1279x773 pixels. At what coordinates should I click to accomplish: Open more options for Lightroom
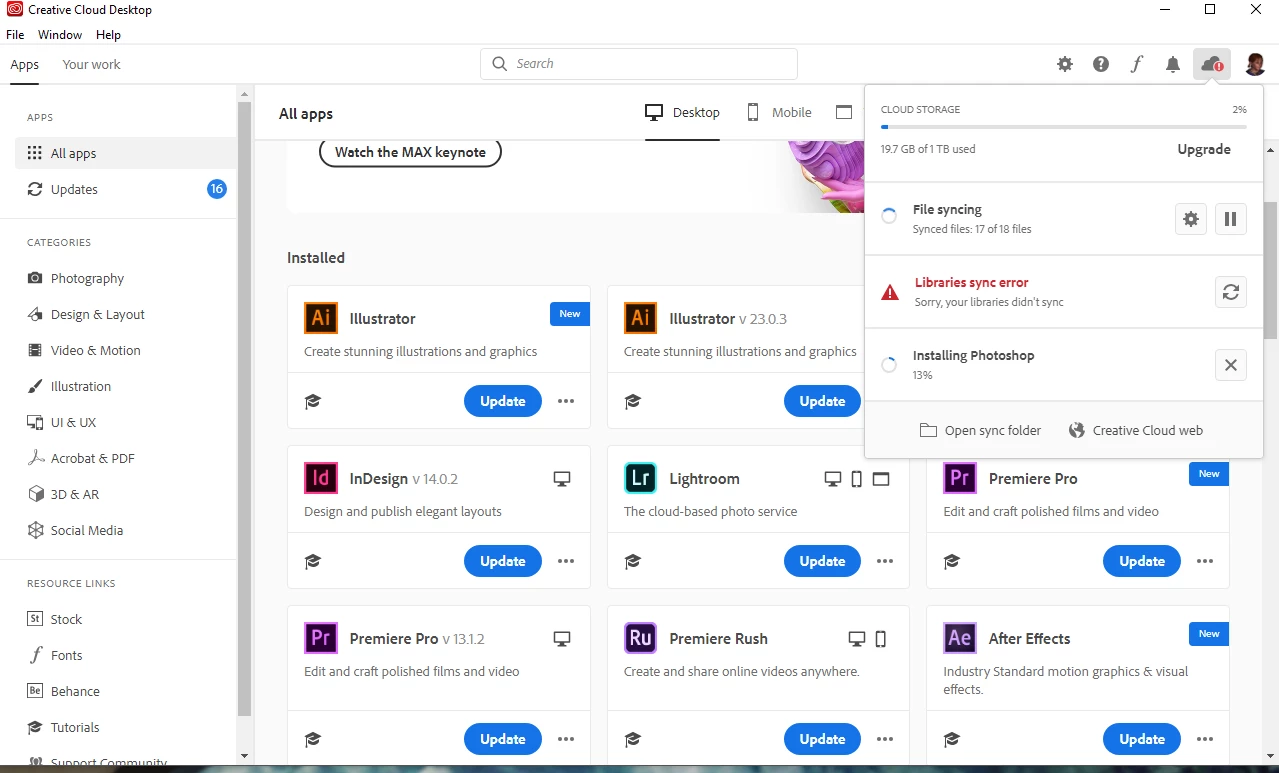(x=885, y=561)
